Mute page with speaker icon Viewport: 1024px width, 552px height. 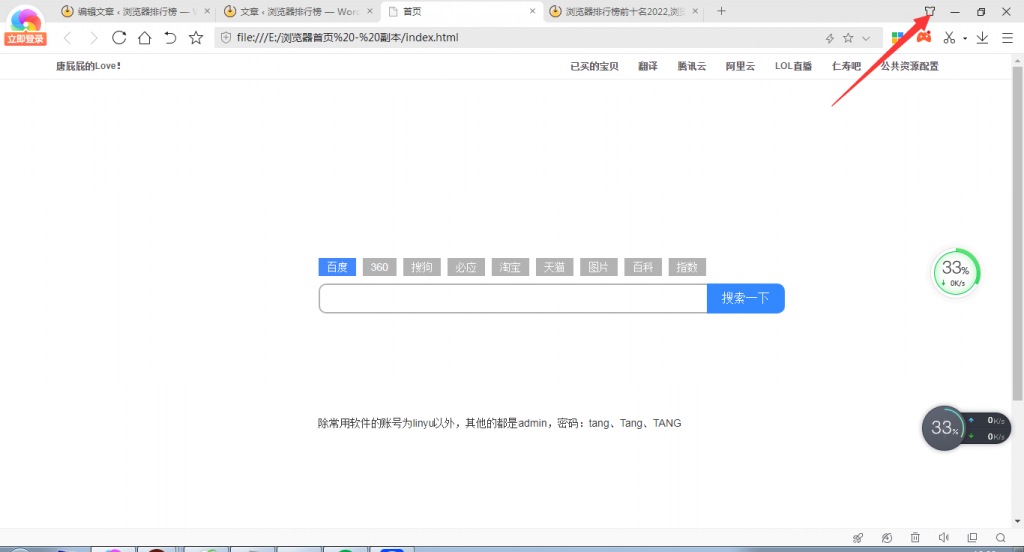coord(944,538)
